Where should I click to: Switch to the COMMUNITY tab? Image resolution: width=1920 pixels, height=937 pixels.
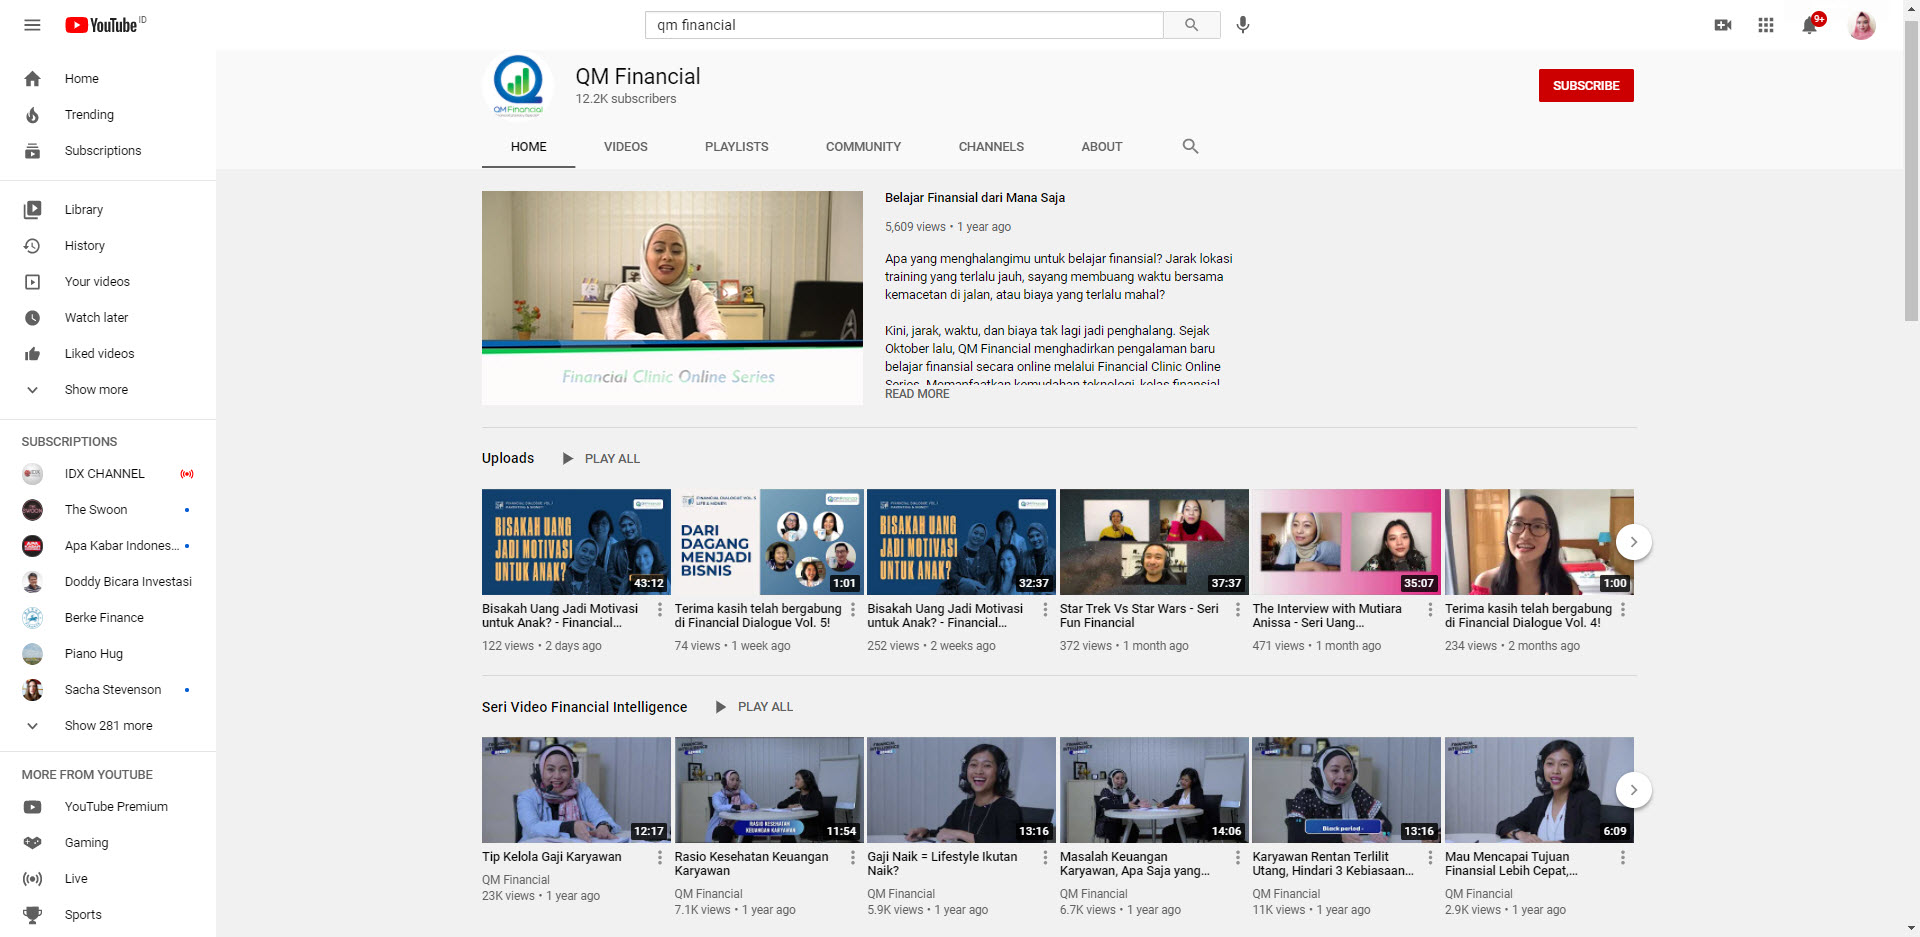863,147
